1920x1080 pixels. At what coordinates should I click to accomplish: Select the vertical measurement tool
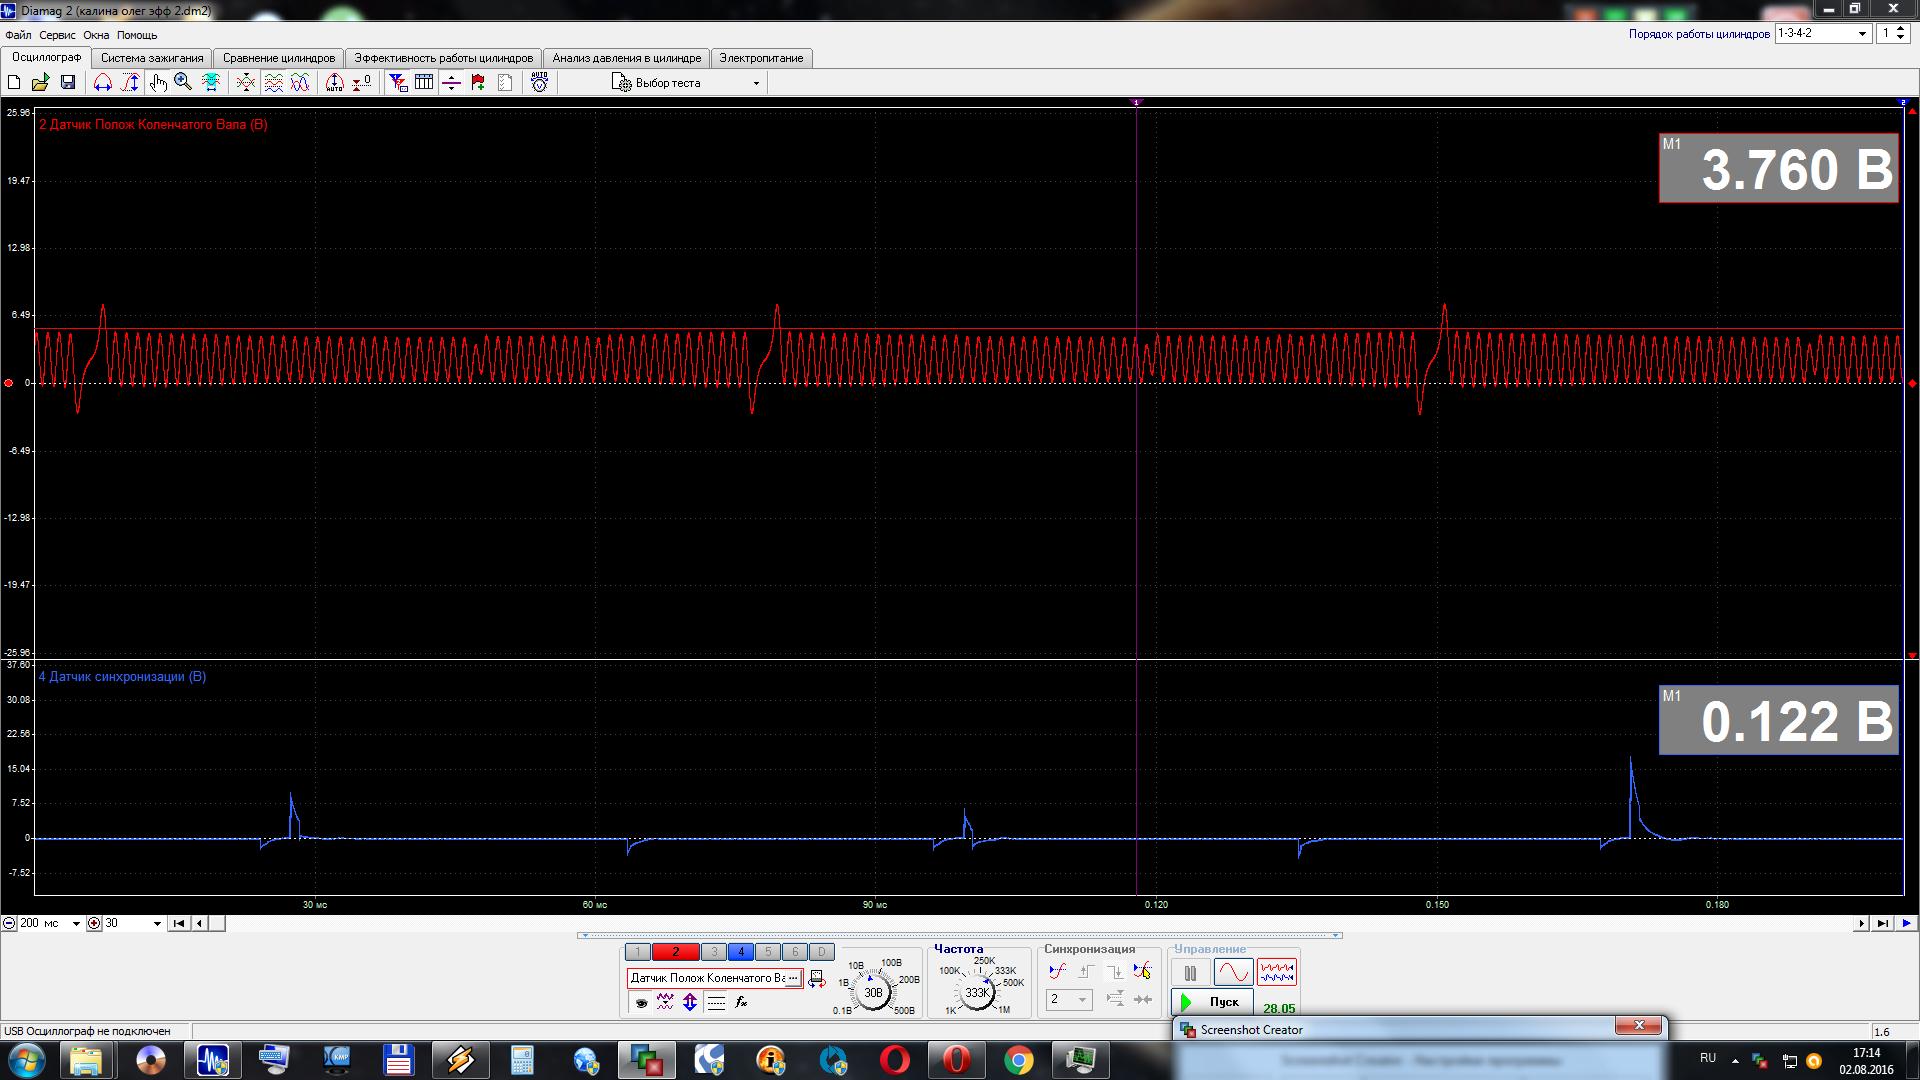[x=130, y=83]
